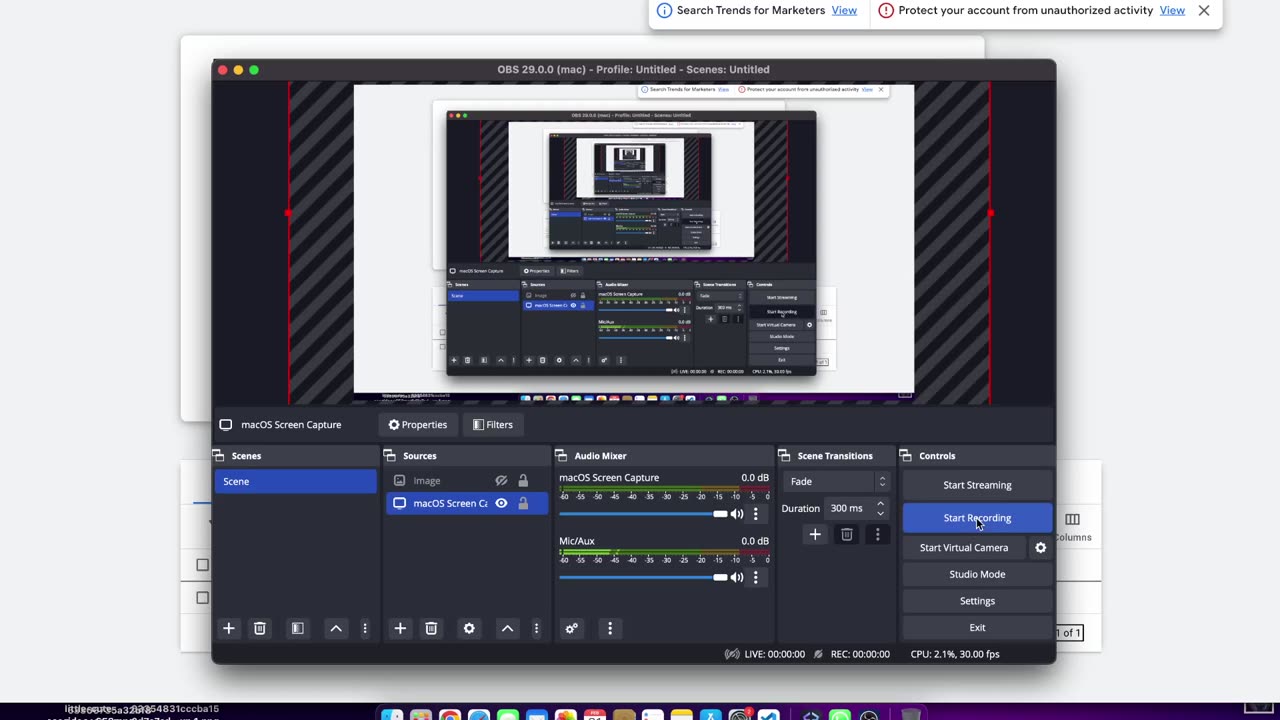Move source up with arrow icon

pos(507,628)
